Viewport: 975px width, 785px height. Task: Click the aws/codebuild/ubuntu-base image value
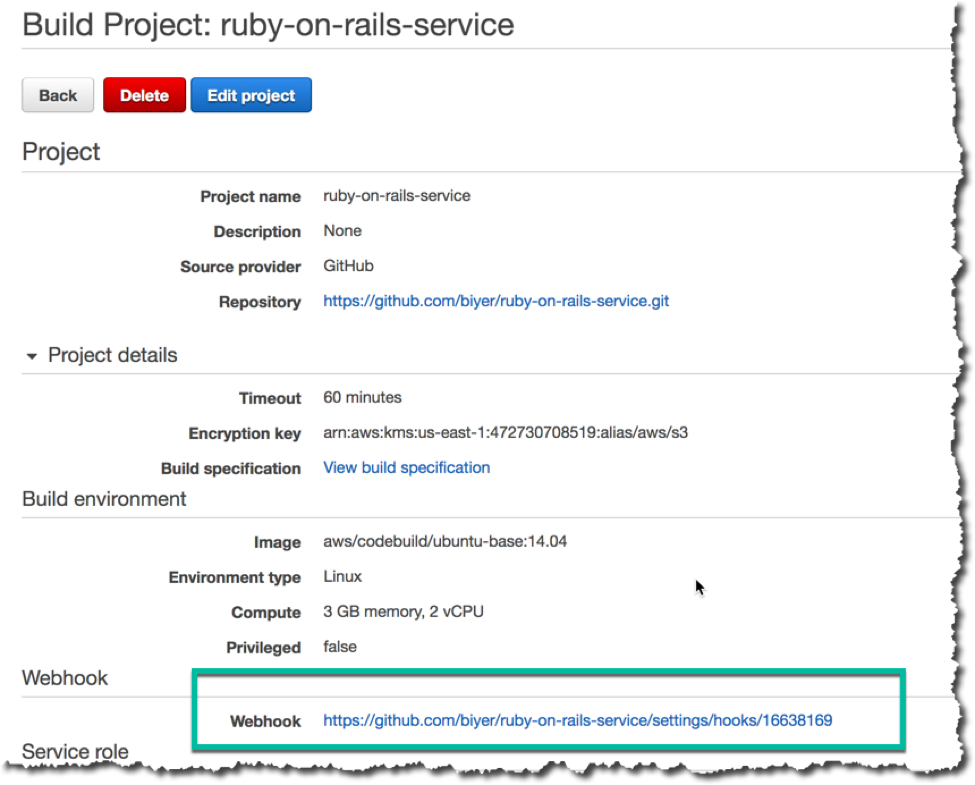[445, 541]
